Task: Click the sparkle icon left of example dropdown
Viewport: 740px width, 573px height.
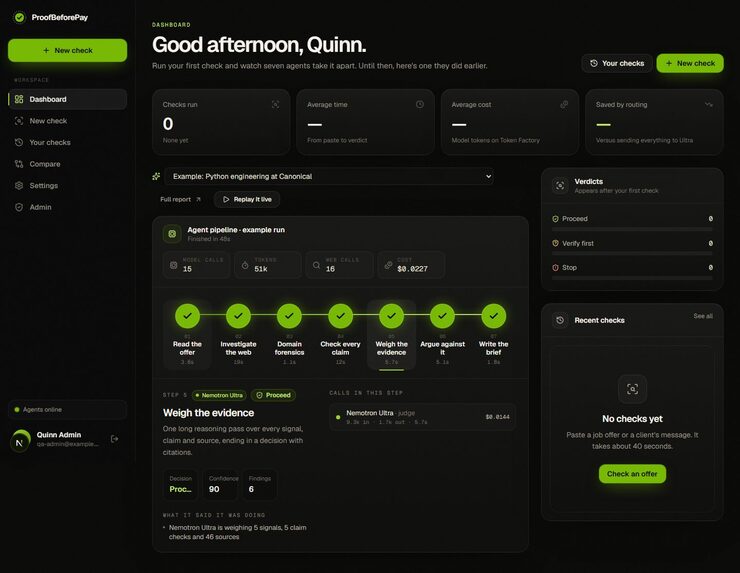Action: 156,177
